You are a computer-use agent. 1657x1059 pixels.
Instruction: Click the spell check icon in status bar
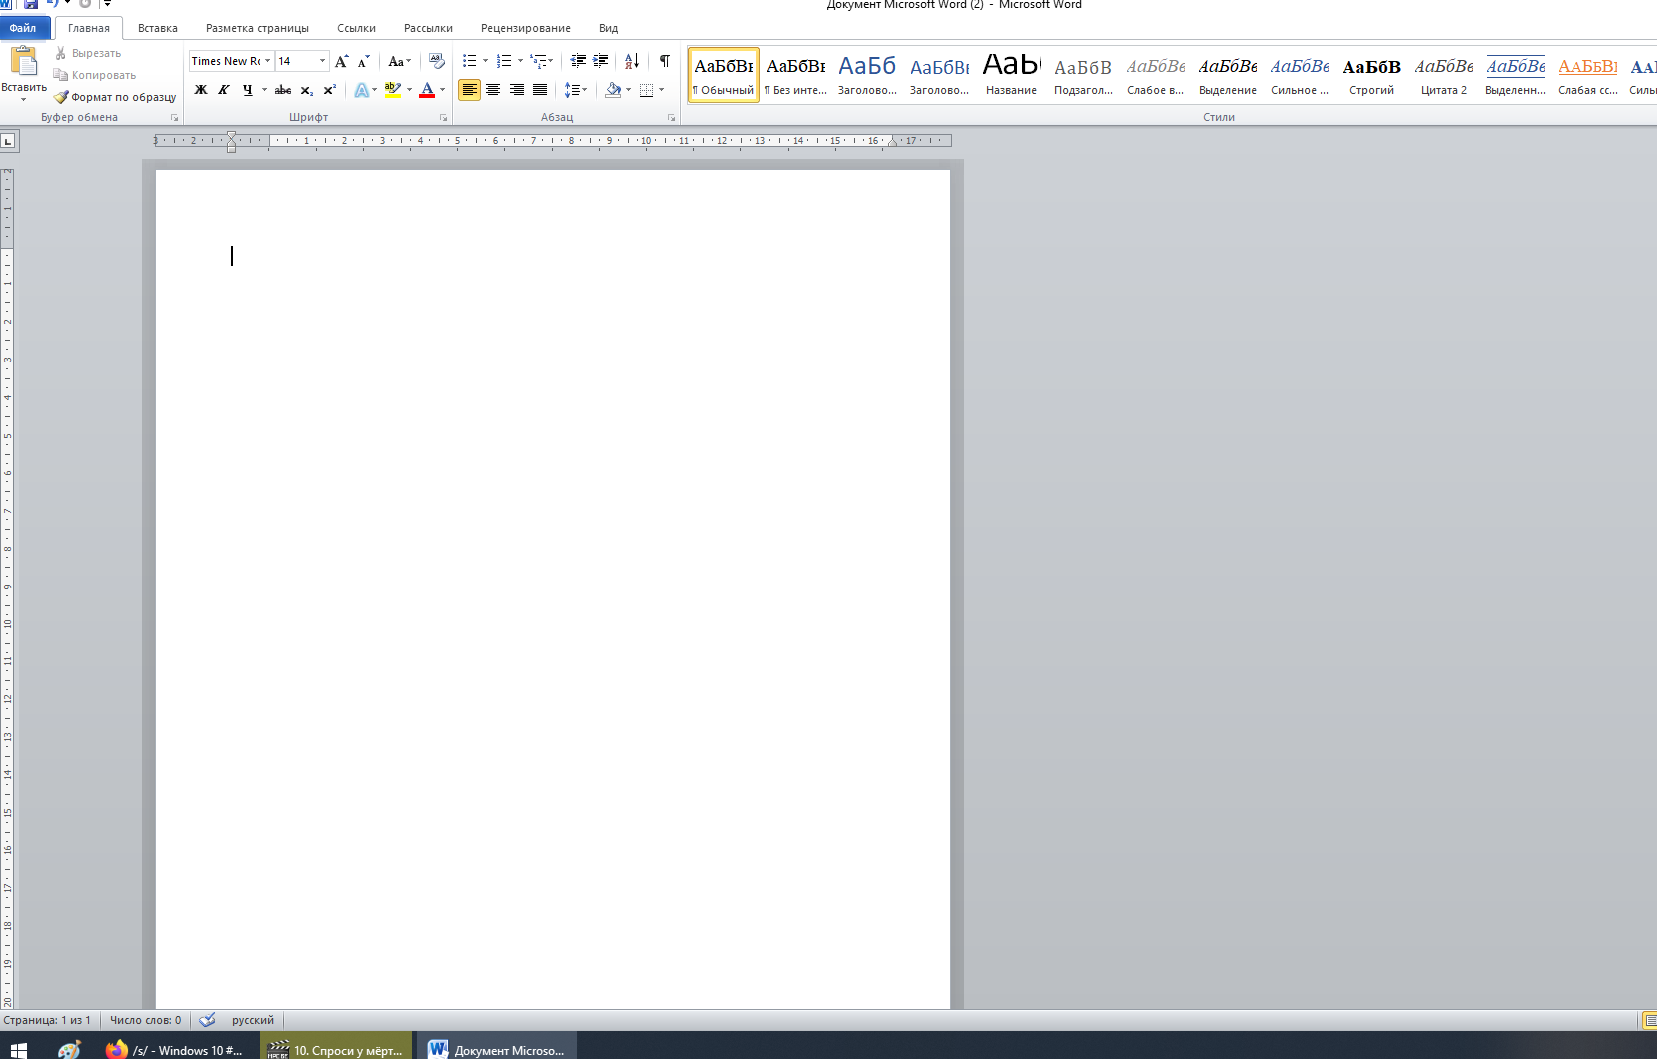[207, 1020]
